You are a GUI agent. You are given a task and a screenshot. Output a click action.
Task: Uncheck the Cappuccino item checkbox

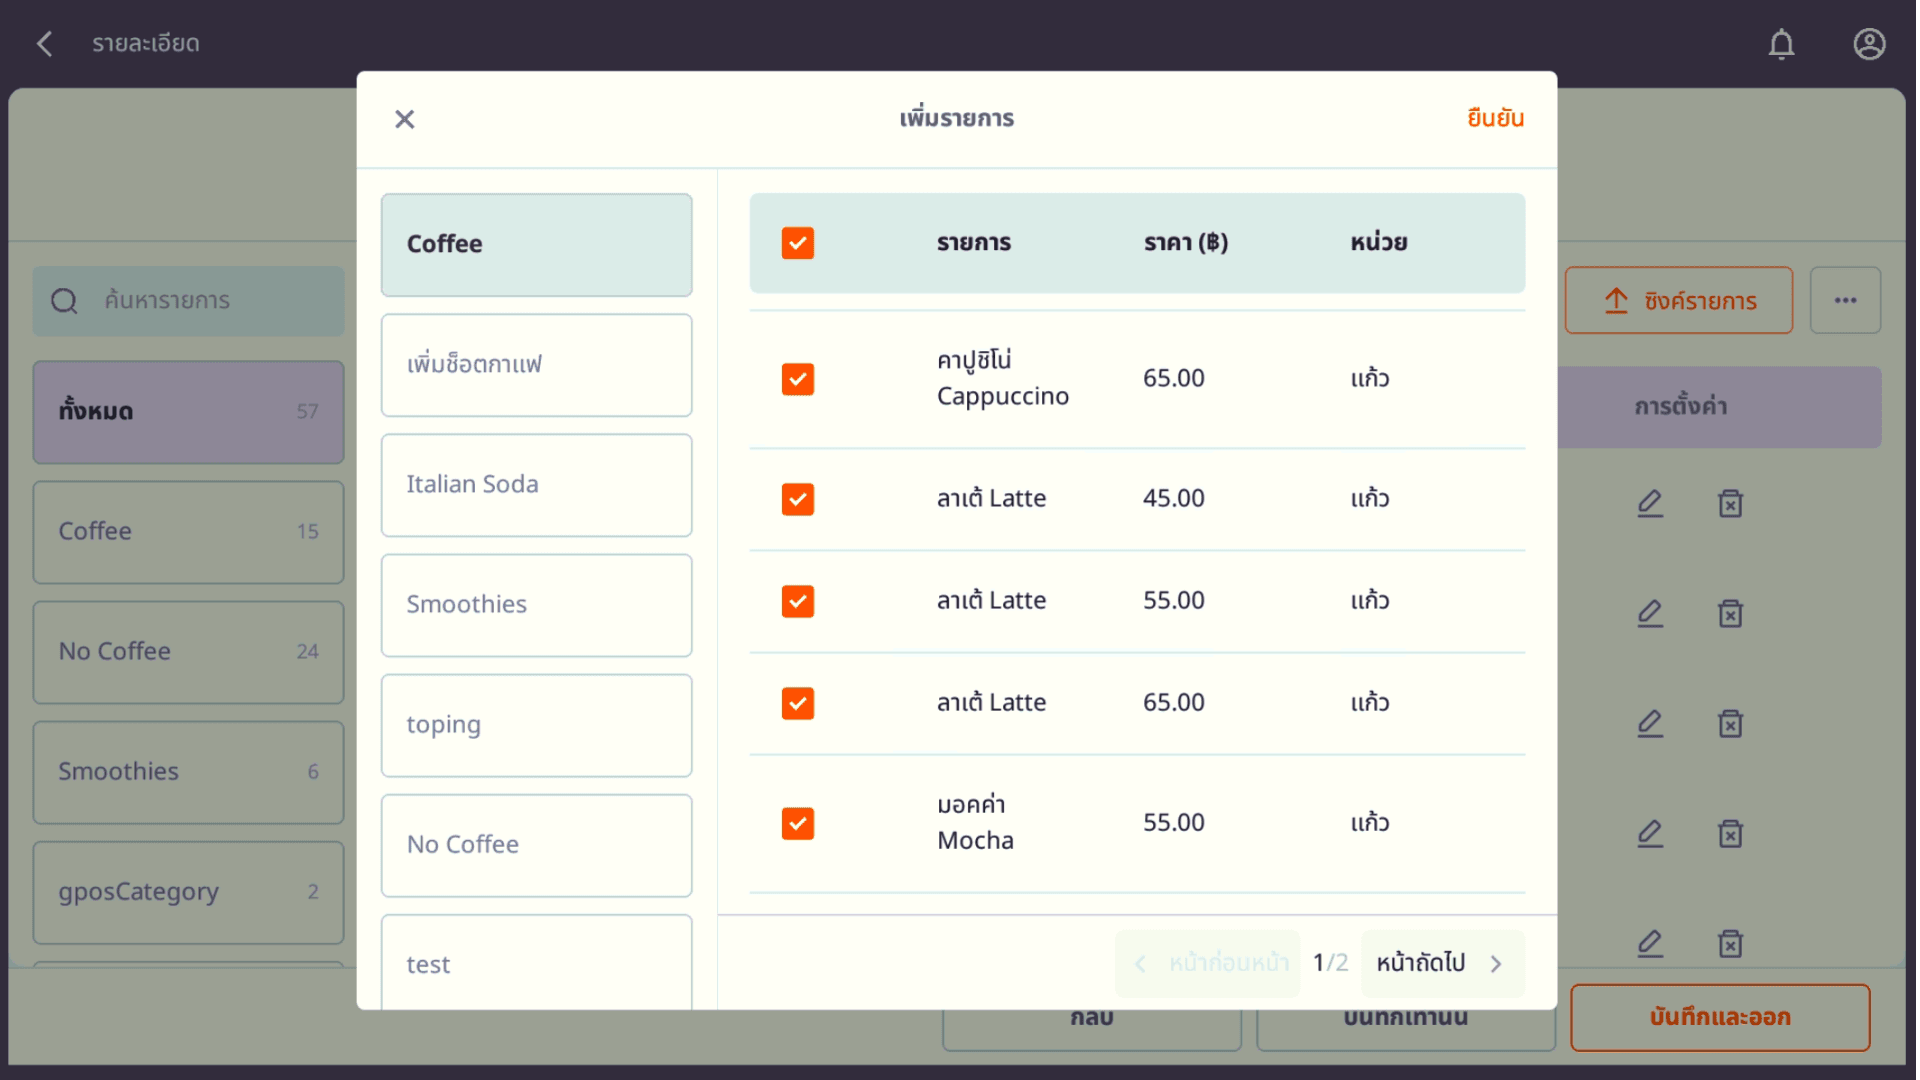pos(797,379)
